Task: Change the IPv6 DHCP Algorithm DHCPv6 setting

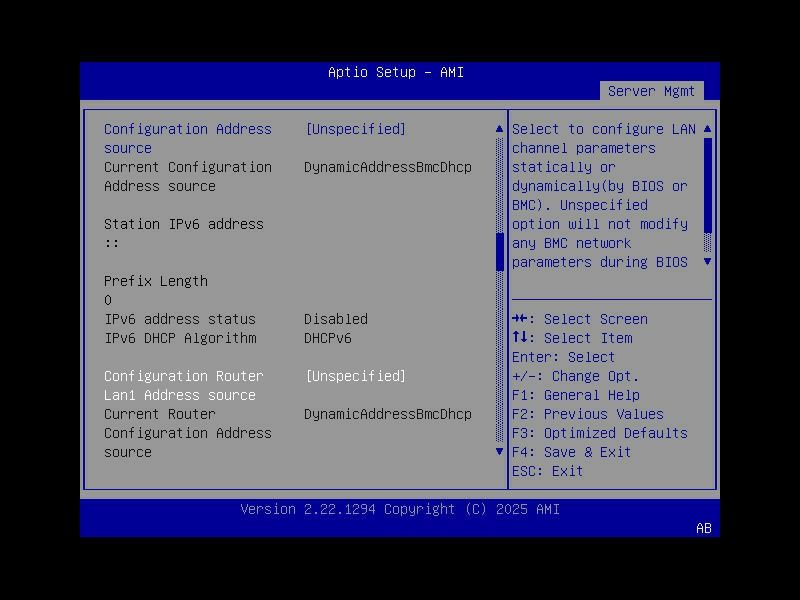Action: click(334, 337)
